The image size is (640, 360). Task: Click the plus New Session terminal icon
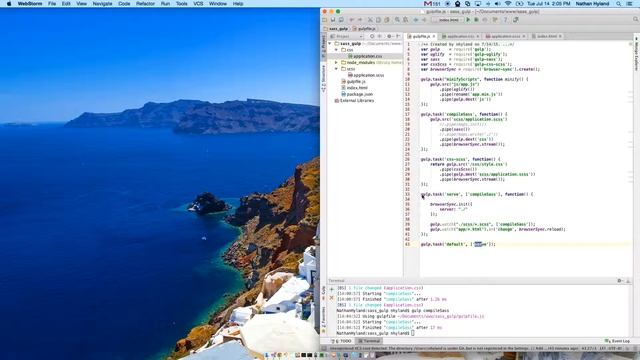click(331, 289)
